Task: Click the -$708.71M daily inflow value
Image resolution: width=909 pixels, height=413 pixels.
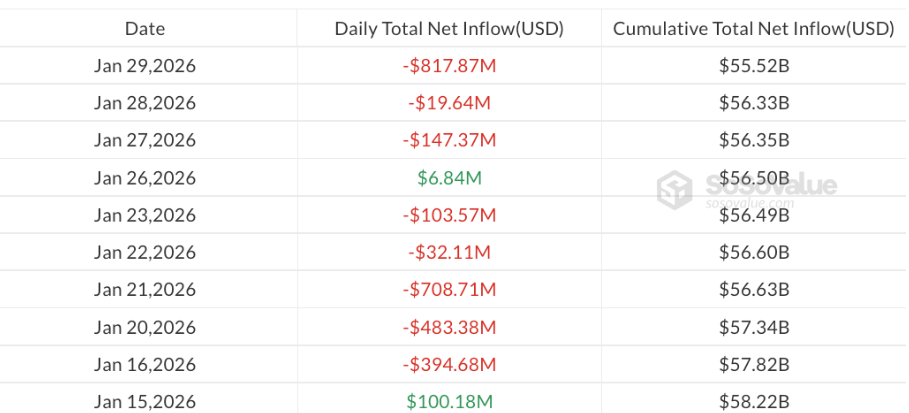Action: coord(449,290)
